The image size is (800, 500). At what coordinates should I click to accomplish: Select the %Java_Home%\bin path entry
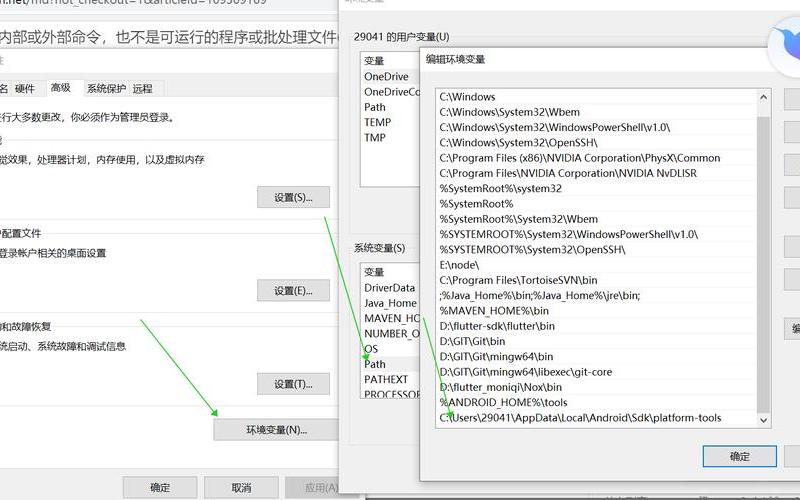597,295
